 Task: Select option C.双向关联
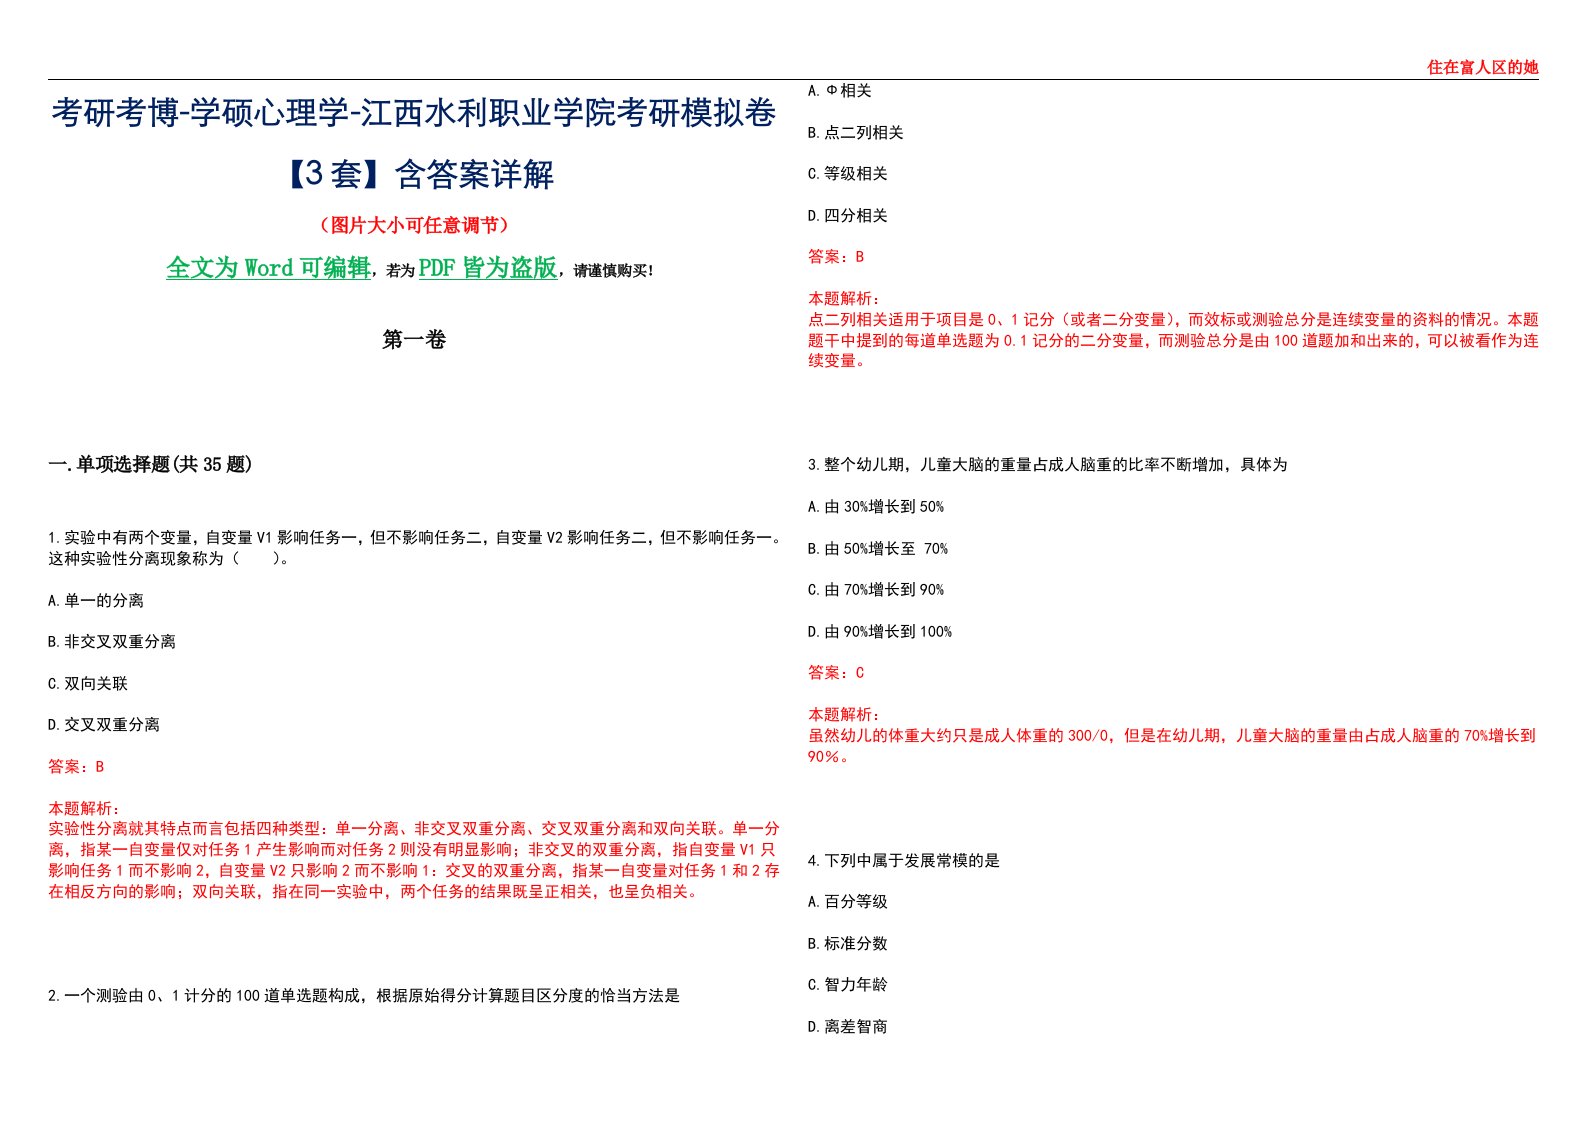88,684
